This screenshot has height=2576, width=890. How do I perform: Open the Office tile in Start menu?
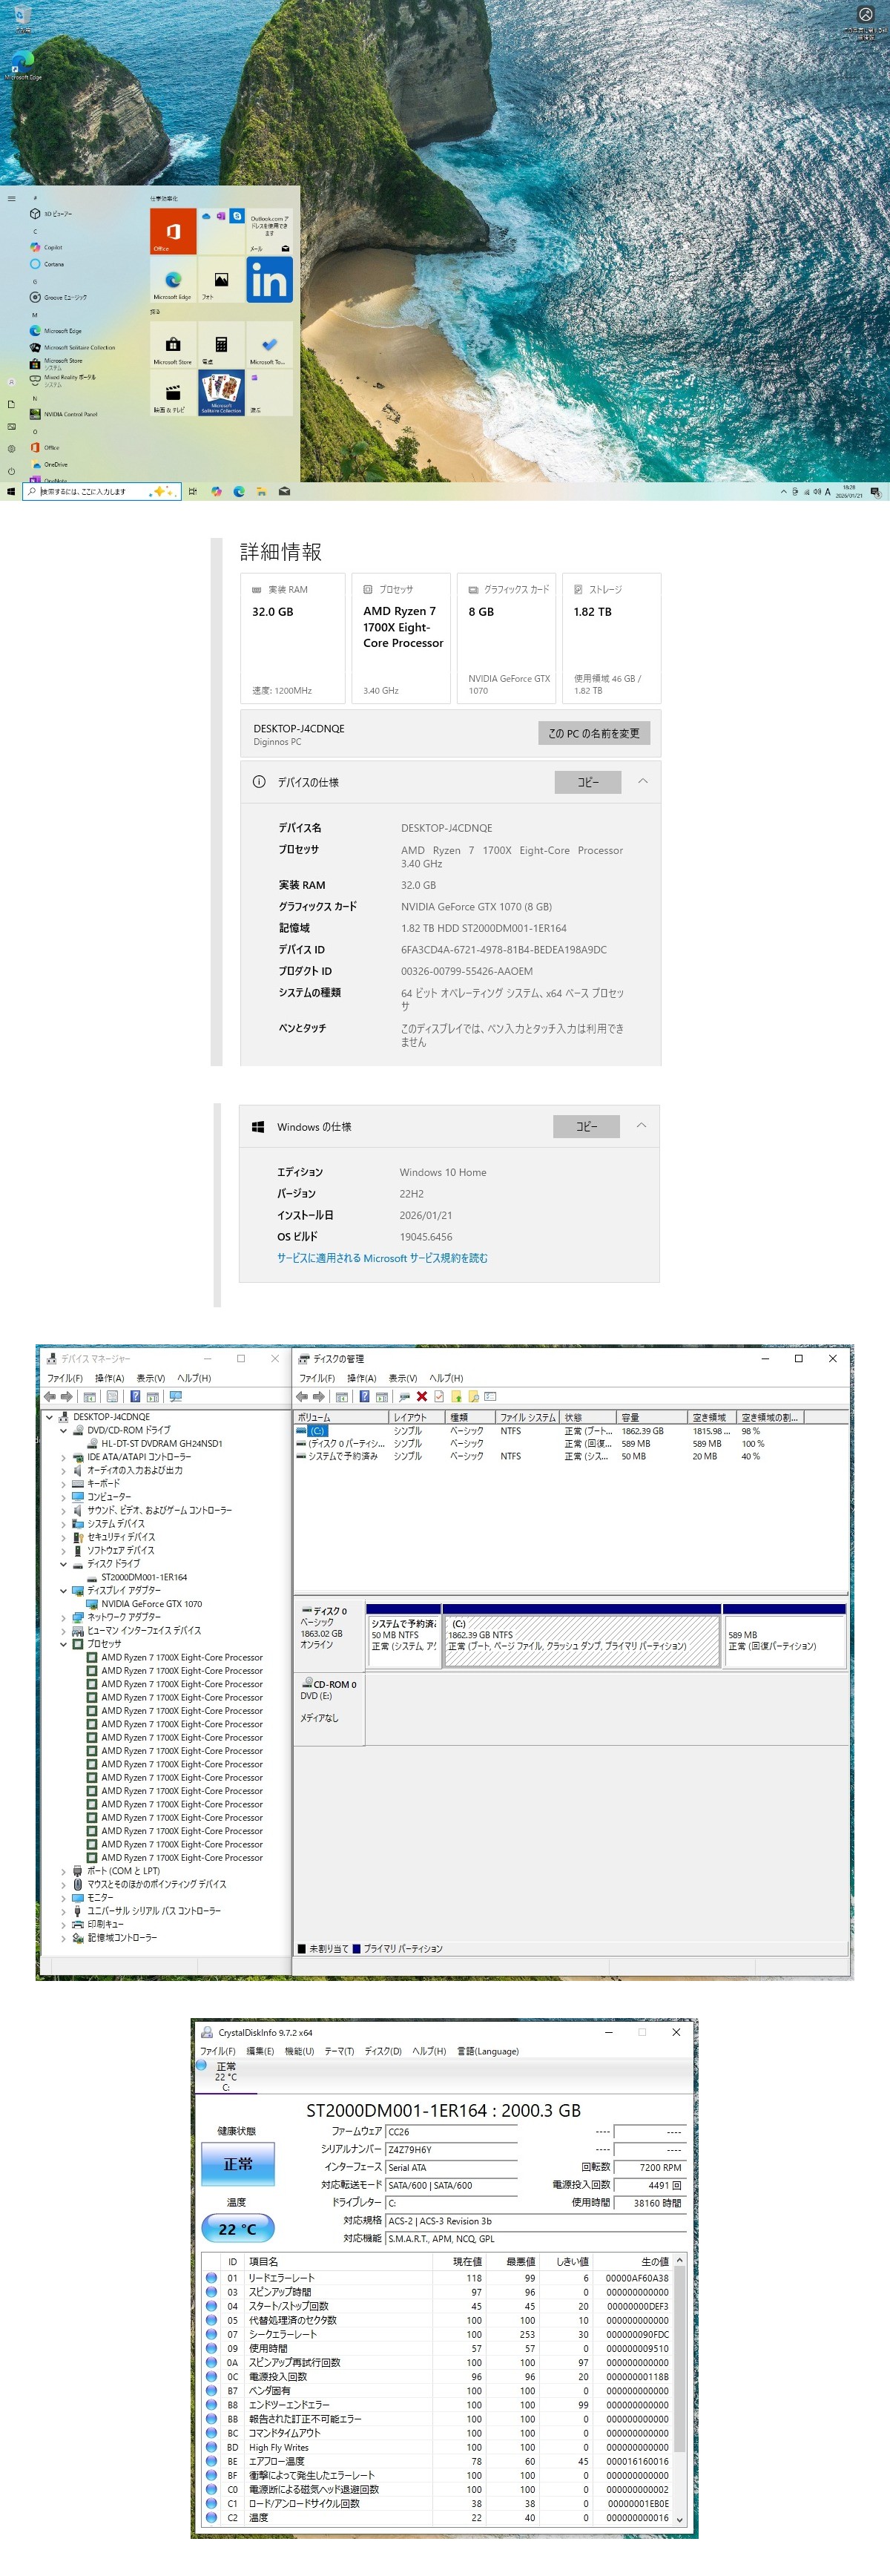point(172,231)
